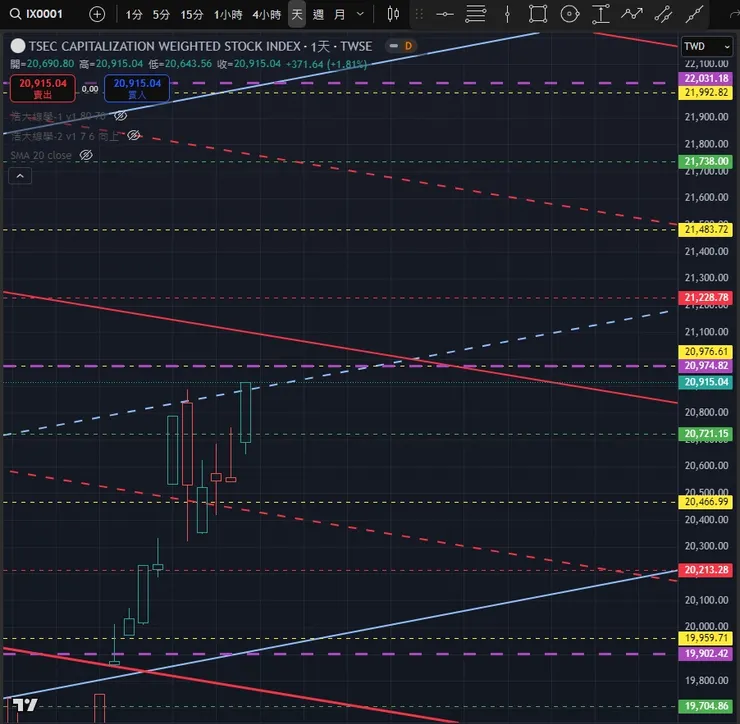Viewport: 740px width, 724px height.
Task: Select the text measure I-beam tool
Action: (x=600, y=14)
